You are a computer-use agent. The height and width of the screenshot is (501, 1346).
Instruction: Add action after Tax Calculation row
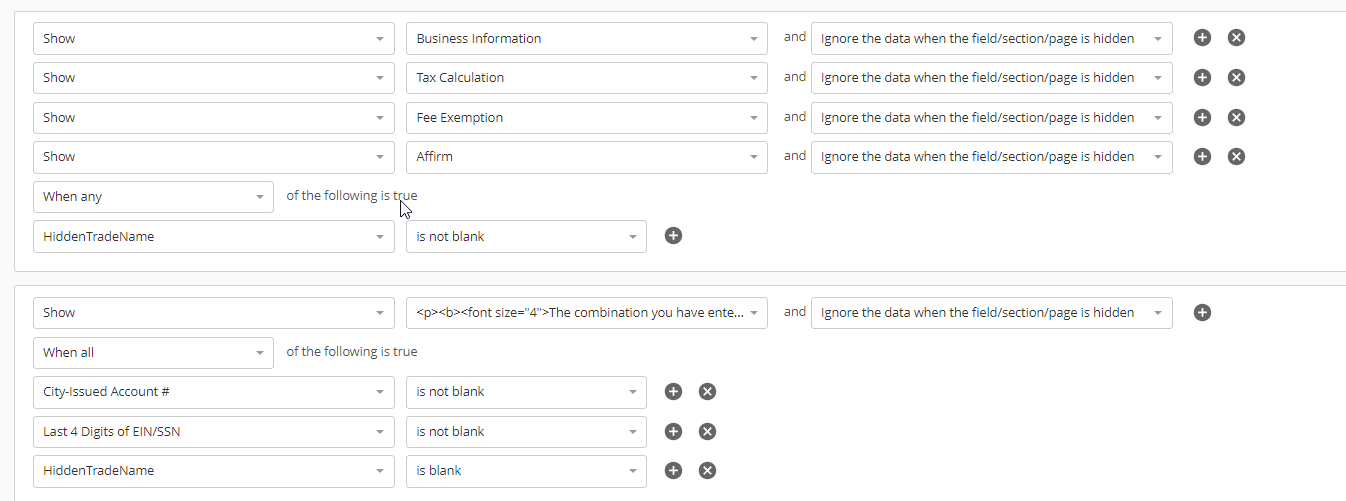[1203, 78]
